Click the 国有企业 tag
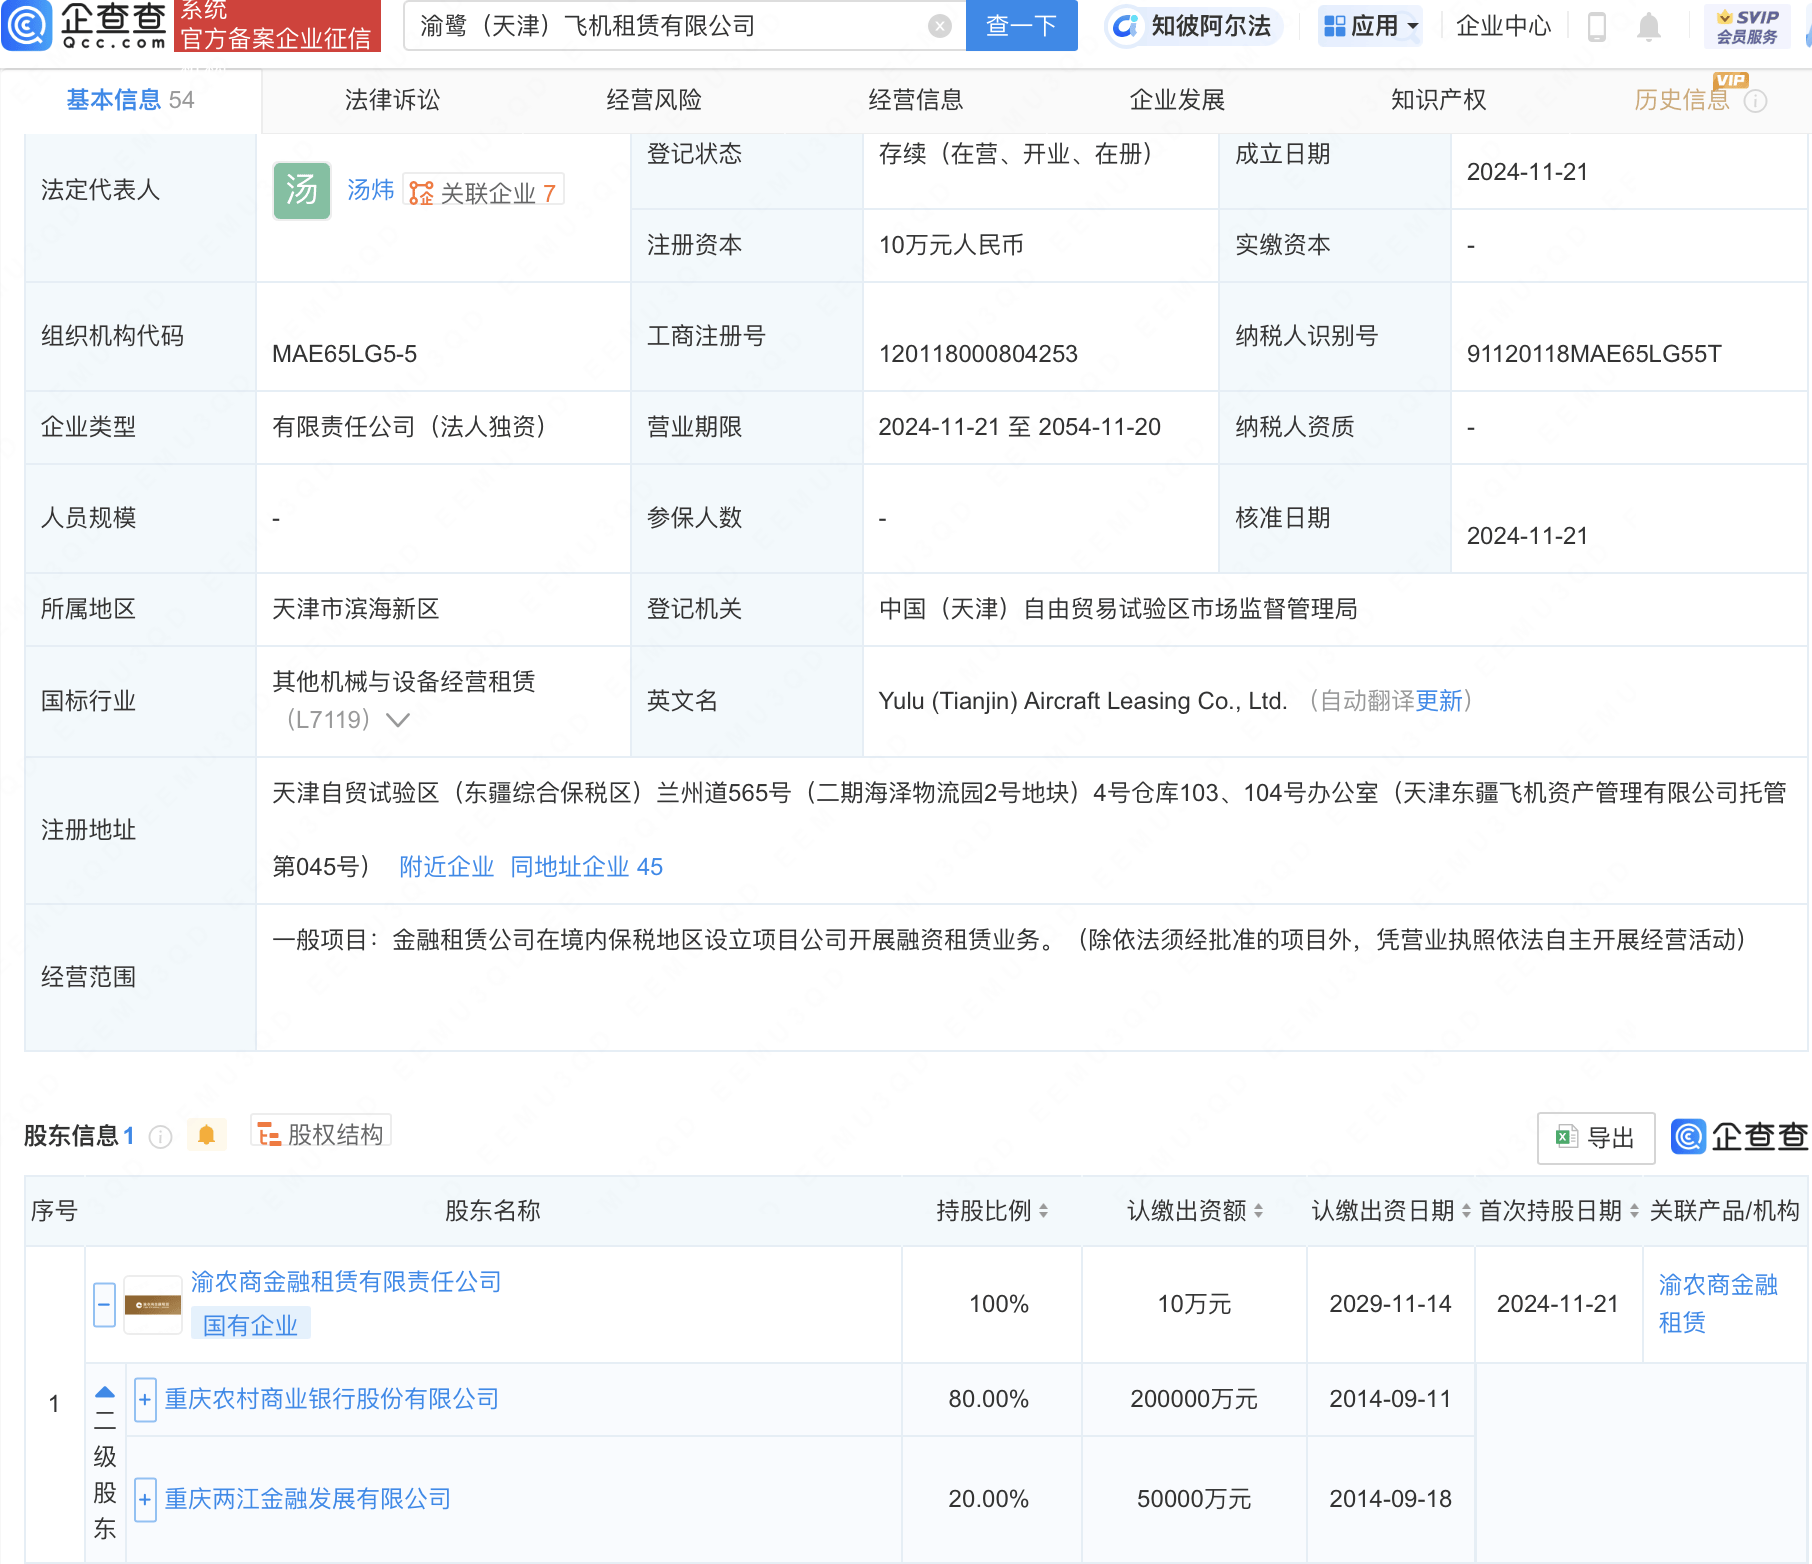 pyautogui.click(x=251, y=1325)
